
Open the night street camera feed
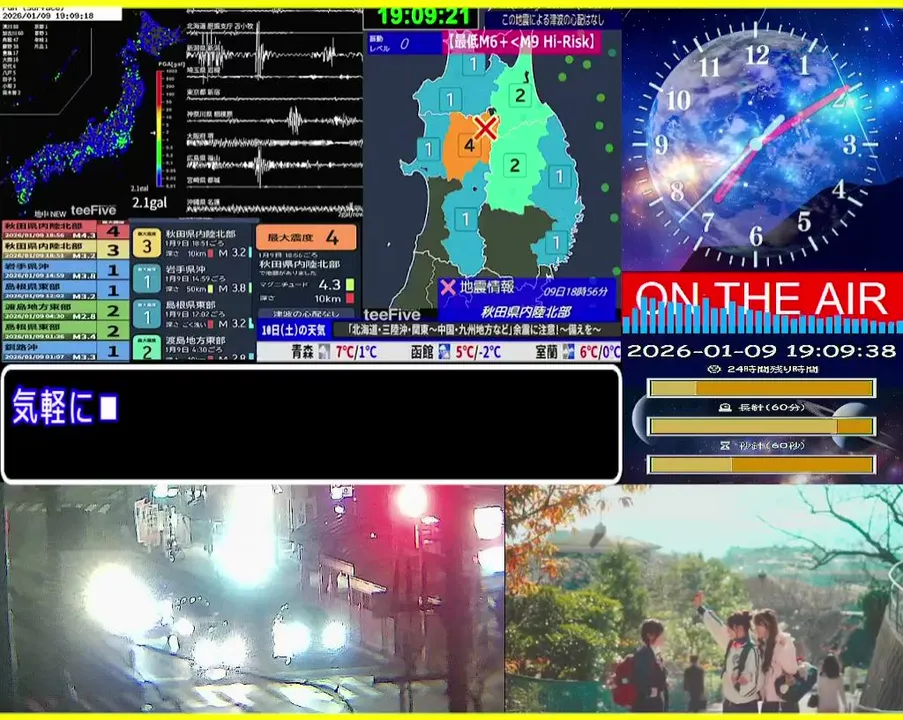pyautogui.click(x=252, y=598)
